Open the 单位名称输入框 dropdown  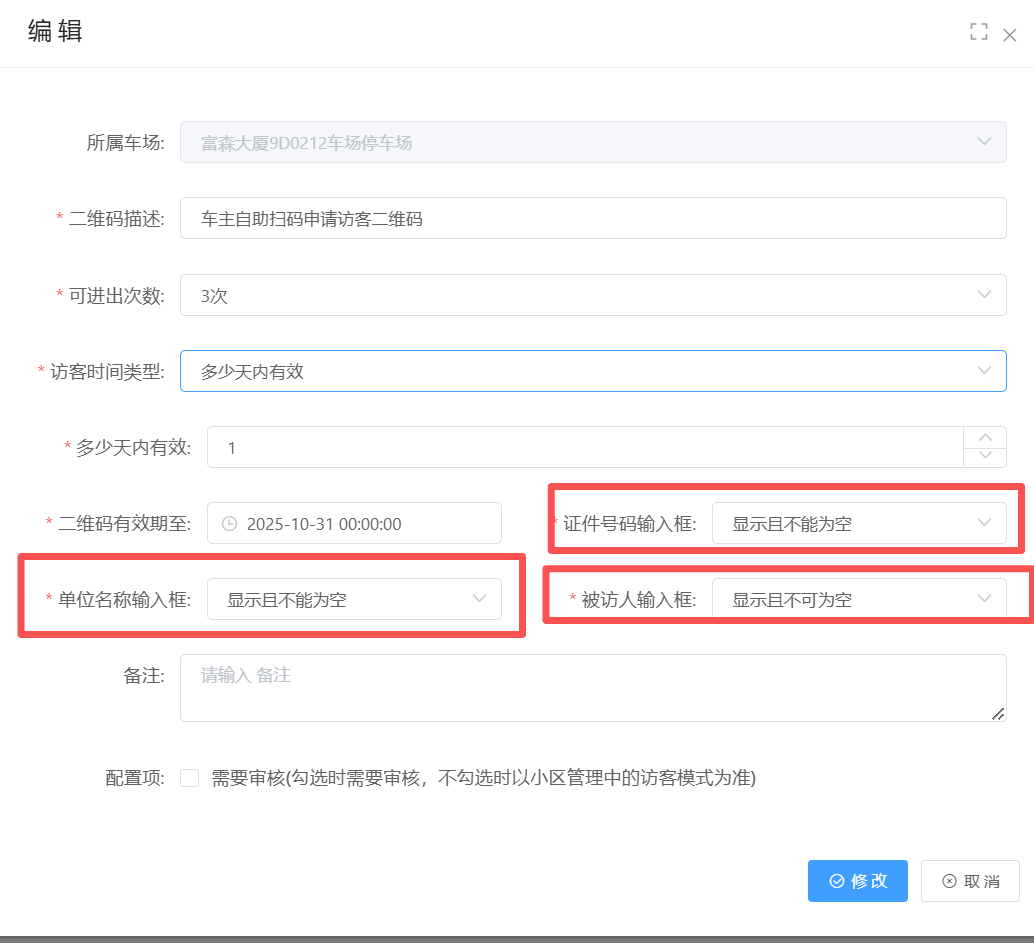point(354,599)
